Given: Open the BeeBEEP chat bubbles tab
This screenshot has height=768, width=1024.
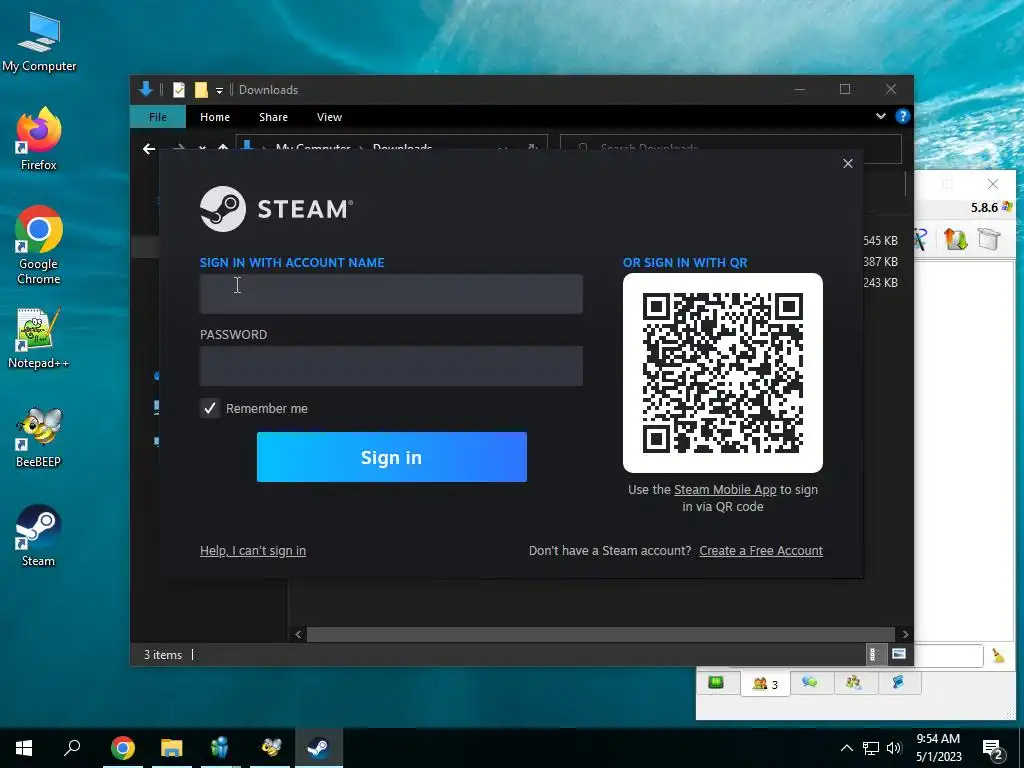Looking at the screenshot, I should point(810,682).
